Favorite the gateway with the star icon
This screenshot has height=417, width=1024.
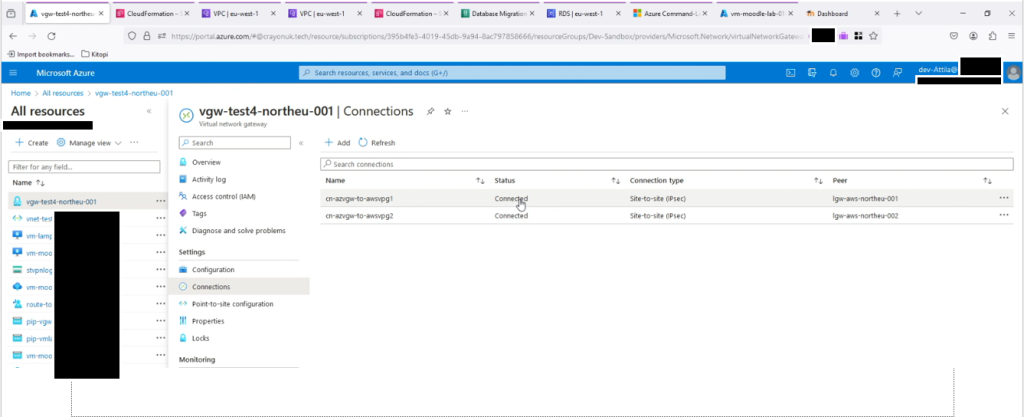pyautogui.click(x=448, y=111)
